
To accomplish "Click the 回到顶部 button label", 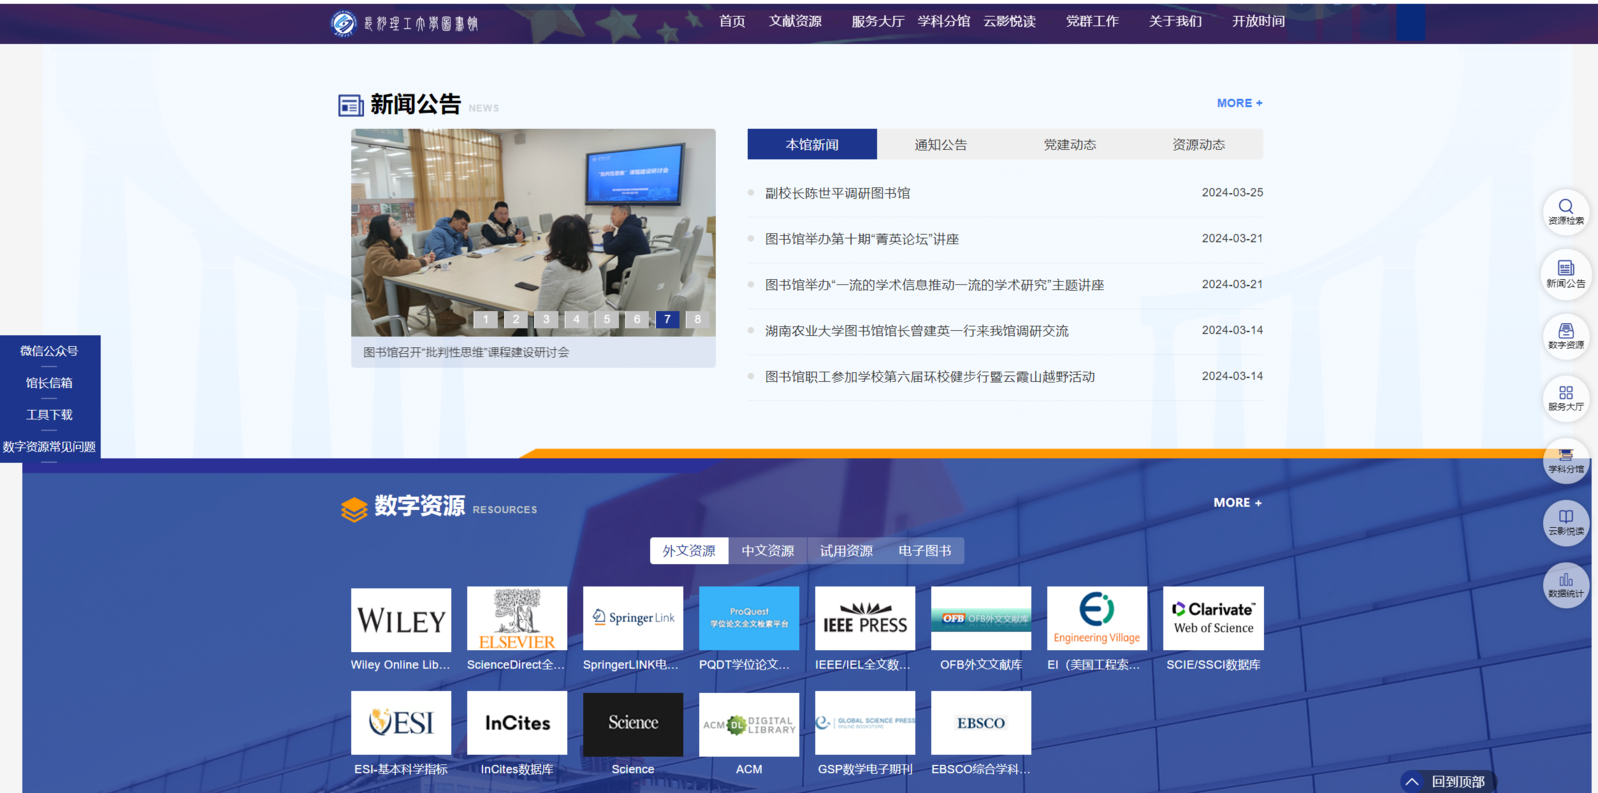I will [x=1458, y=782].
